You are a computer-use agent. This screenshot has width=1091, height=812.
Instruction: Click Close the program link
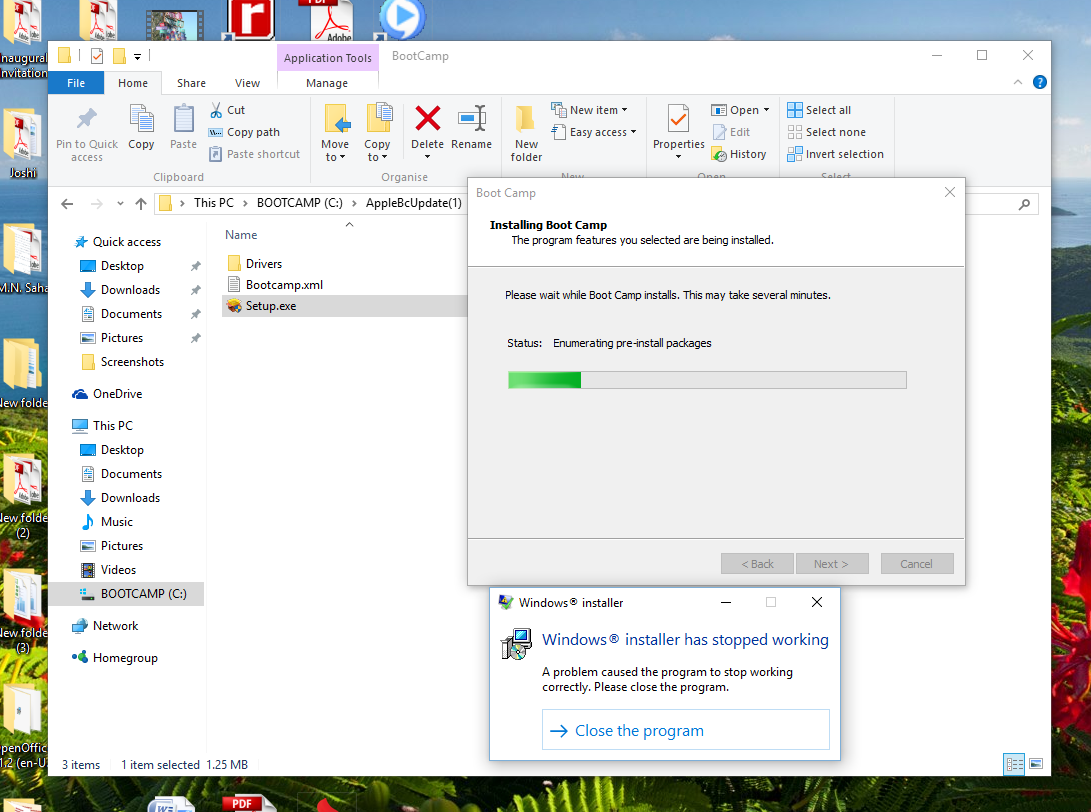685,730
